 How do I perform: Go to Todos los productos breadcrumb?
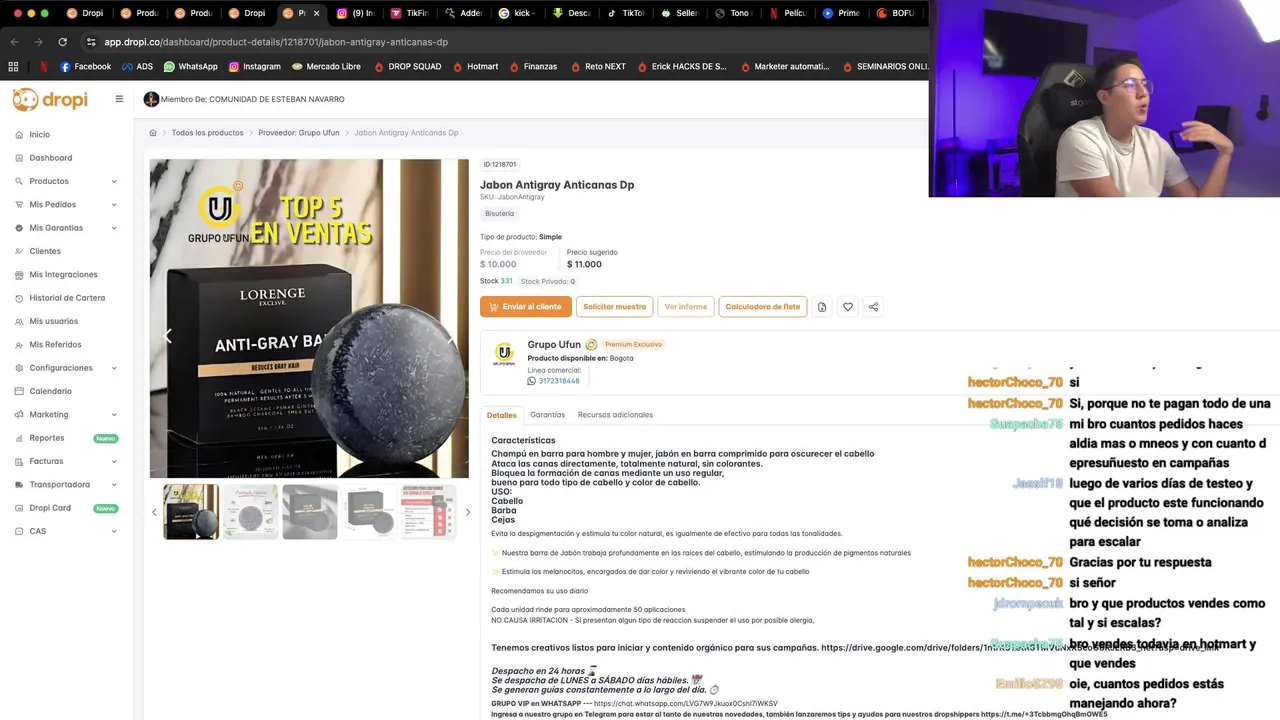207,132
